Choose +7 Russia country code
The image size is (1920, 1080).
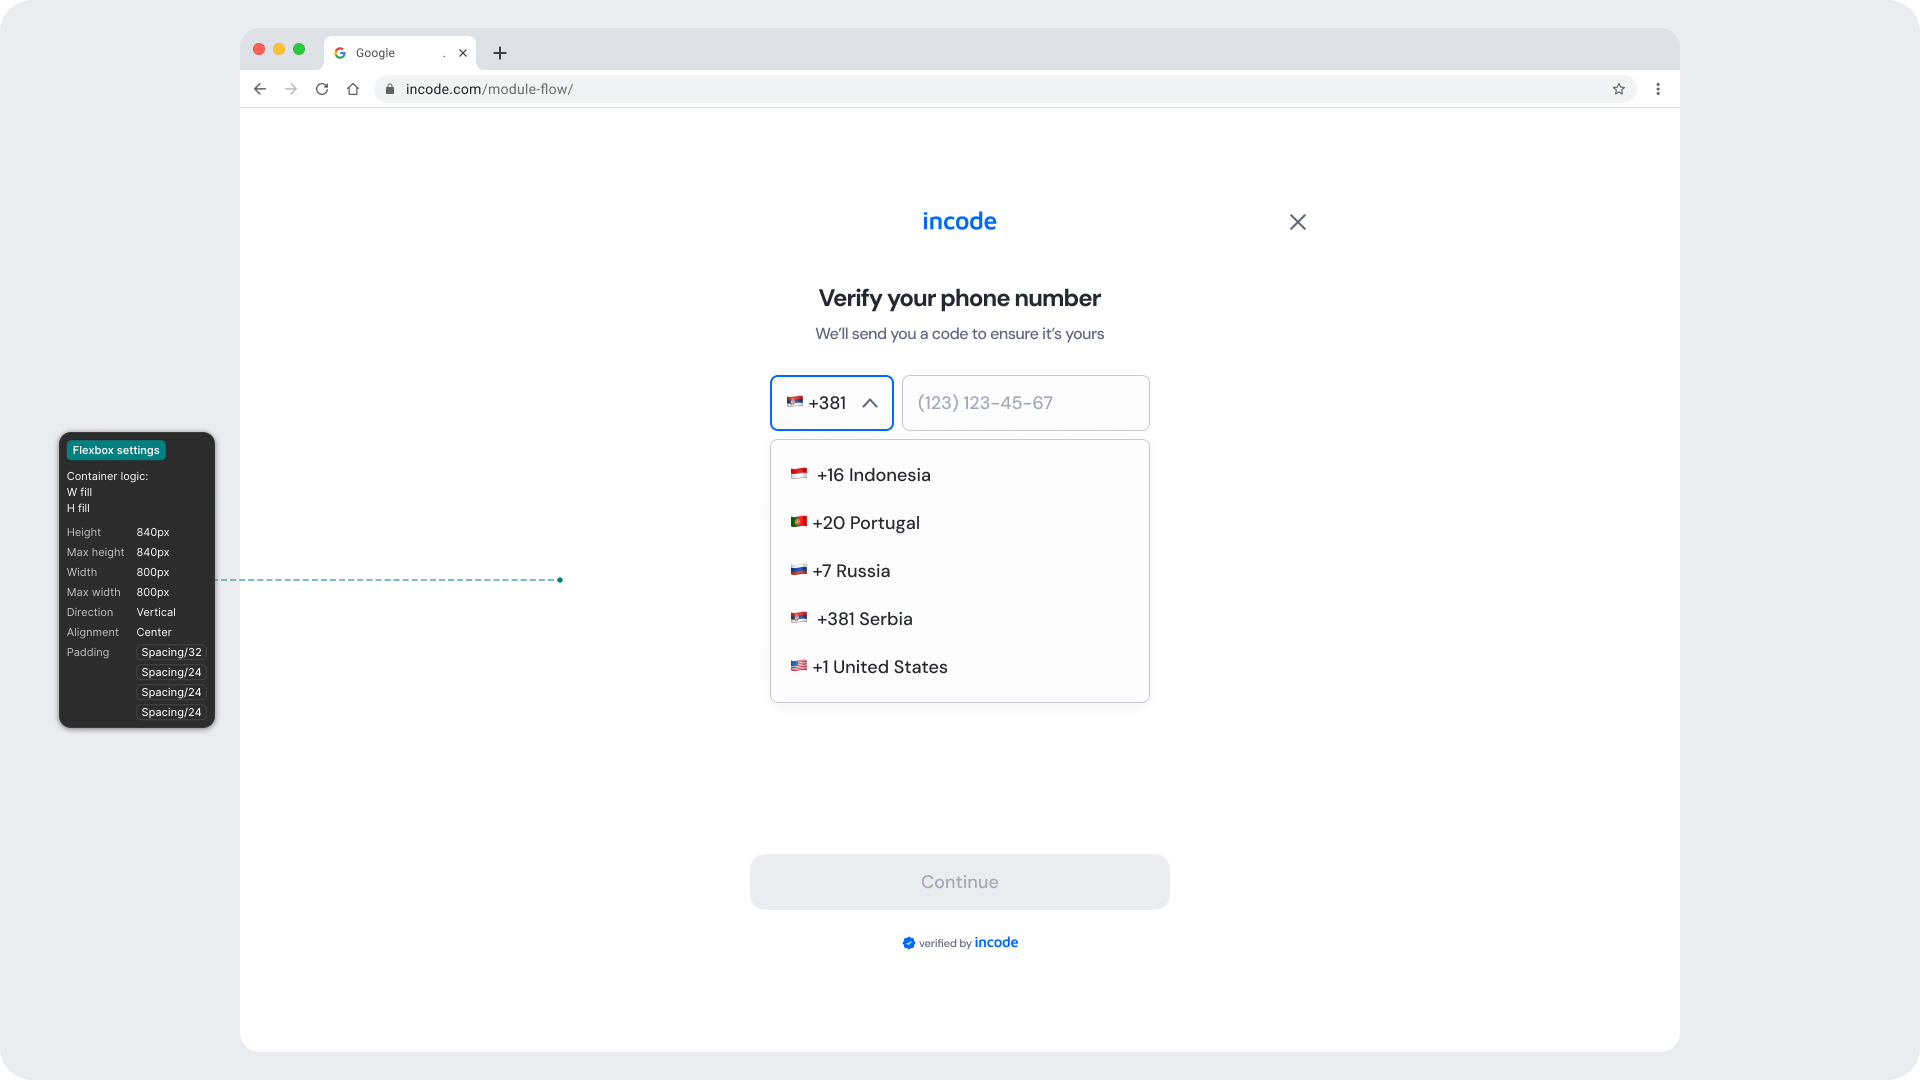tap(851, 571)
